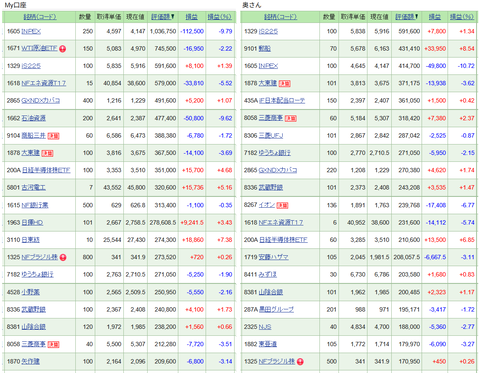
Task: Select the -17,408 loss value for イオン
Action: tap(436, 205)
